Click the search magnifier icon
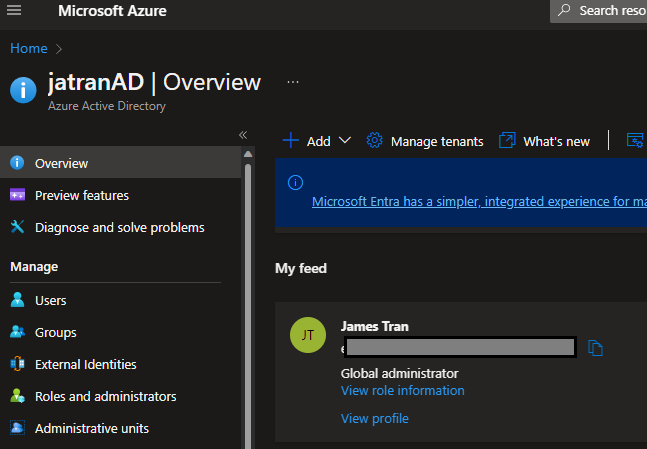 (564, 9)
